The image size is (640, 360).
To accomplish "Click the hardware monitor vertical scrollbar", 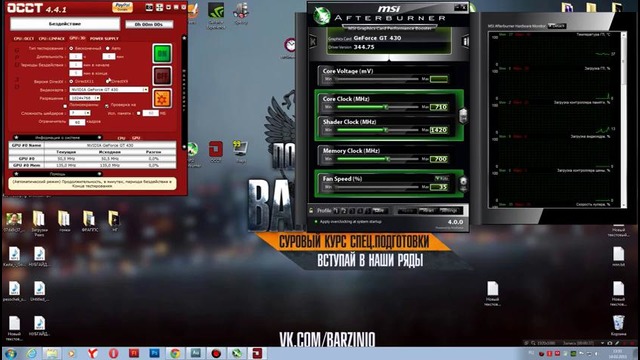I will [x=623, y=120].
